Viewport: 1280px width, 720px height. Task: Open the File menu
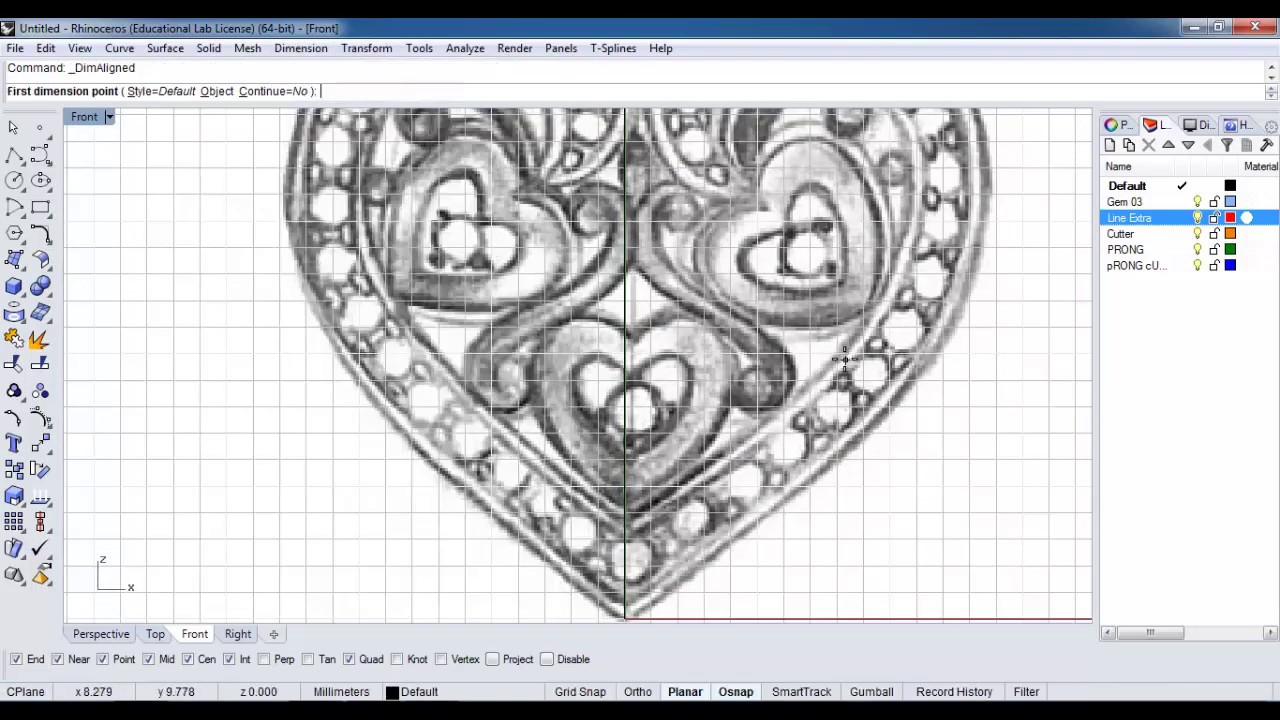[x=15, y=48]
